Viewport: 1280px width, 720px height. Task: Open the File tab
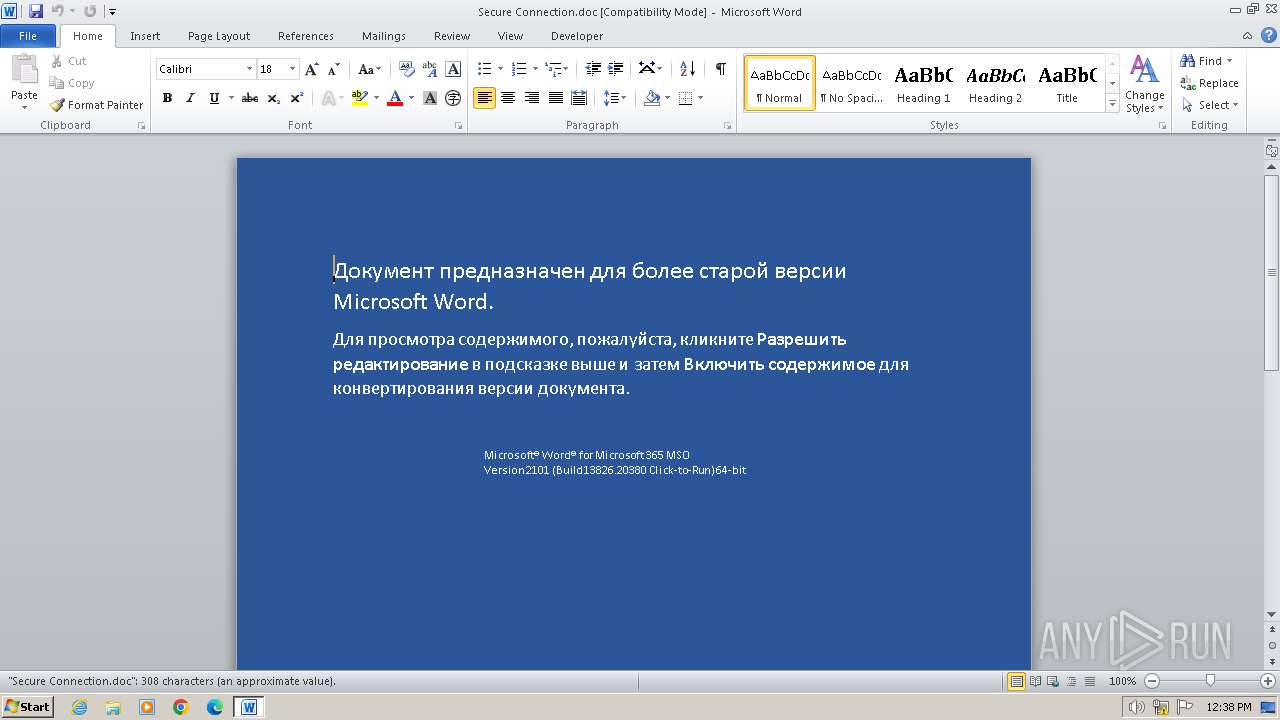[x=28, y=36]
